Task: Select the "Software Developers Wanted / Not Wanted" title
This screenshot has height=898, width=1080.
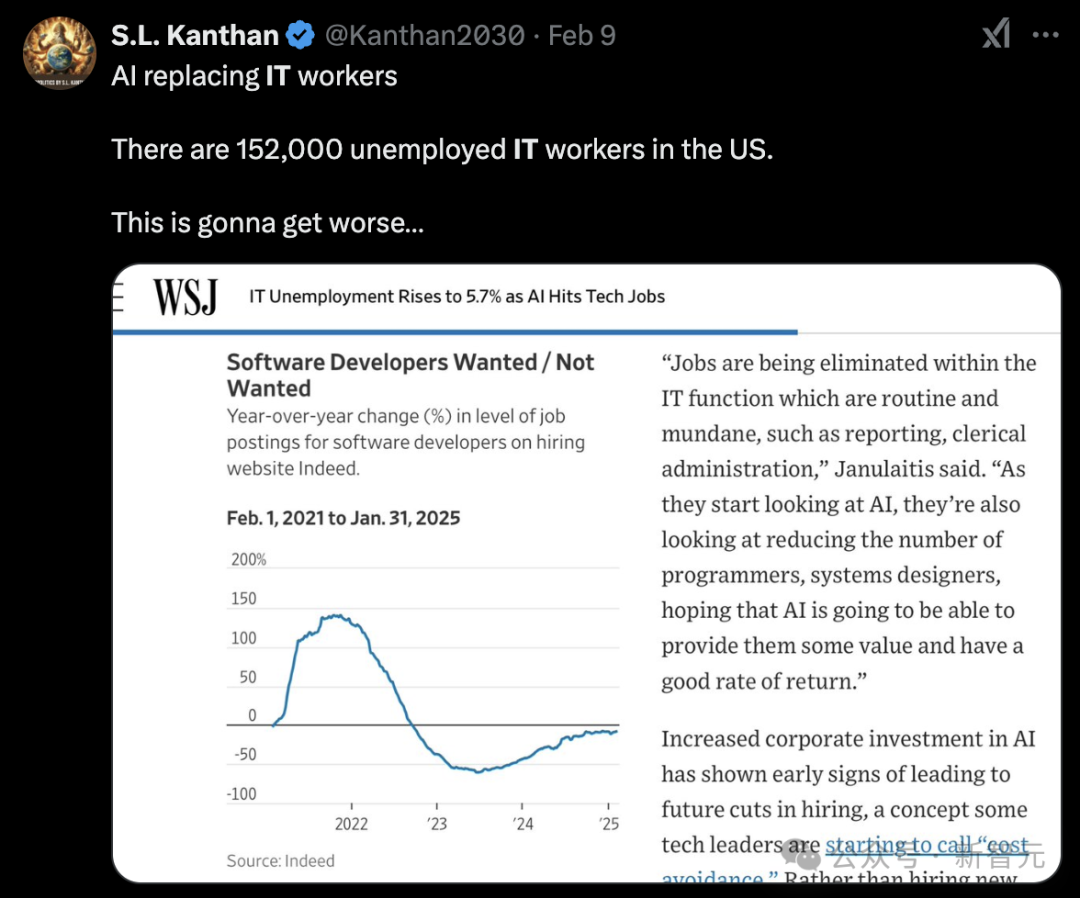Action: point(410,375)
